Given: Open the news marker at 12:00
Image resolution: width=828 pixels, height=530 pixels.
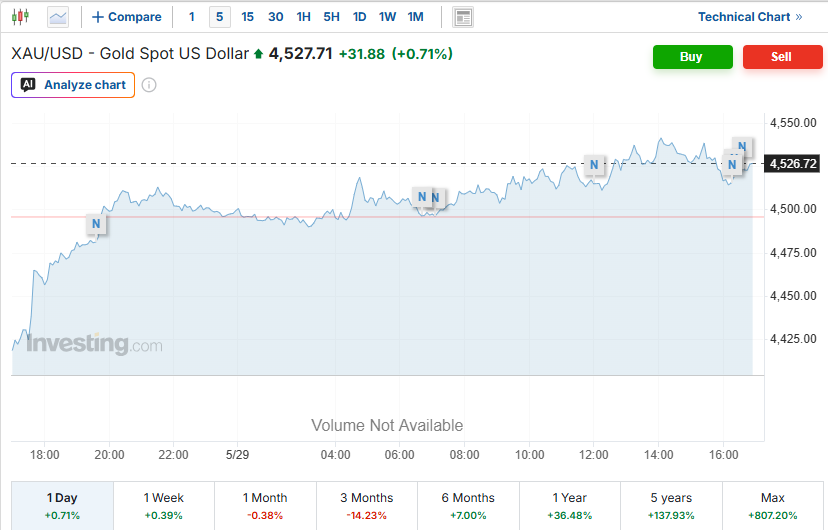Looking at the screenshot, I should point(594,165).
